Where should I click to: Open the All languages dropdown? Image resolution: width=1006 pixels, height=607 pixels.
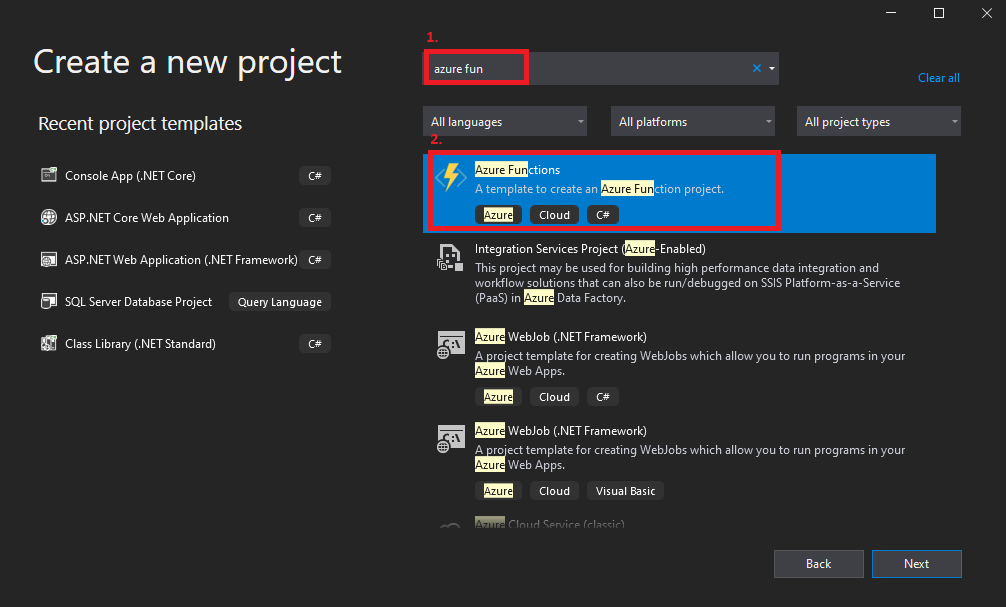504,120
